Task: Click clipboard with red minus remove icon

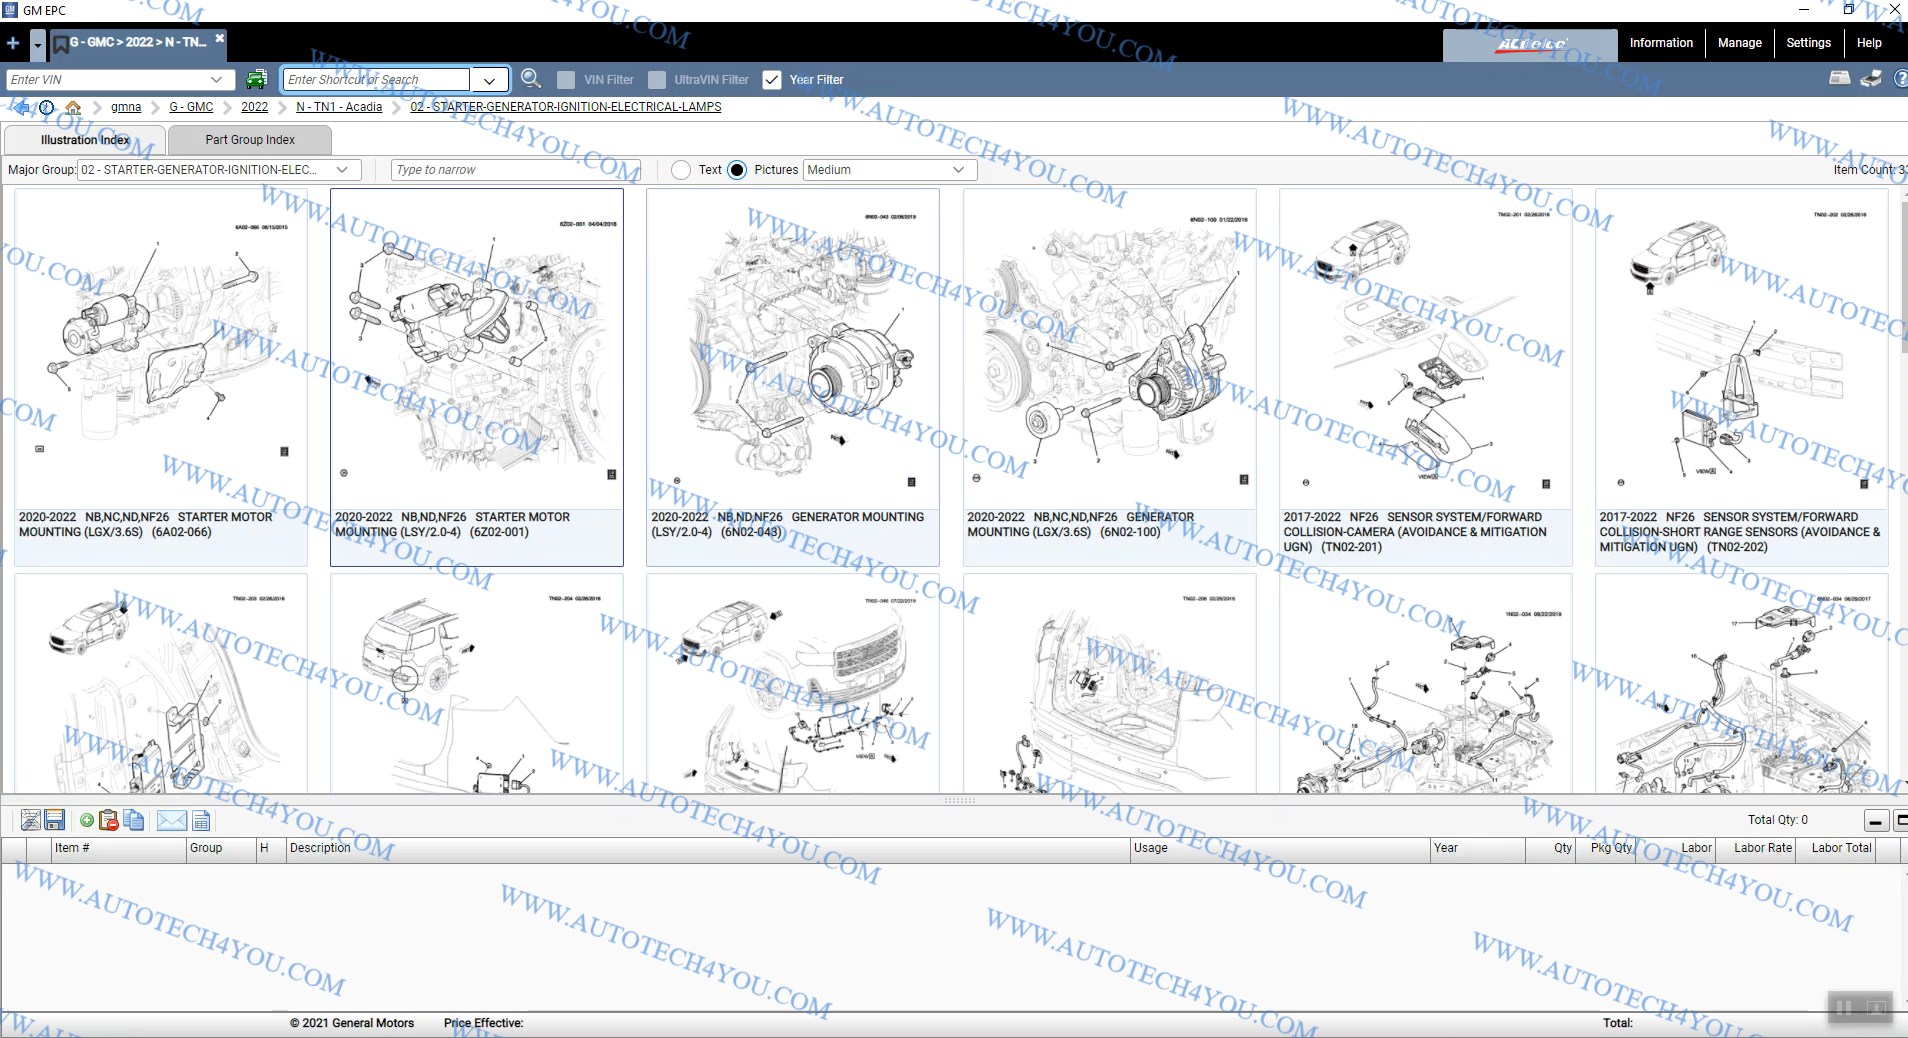Action: [109, 821]
